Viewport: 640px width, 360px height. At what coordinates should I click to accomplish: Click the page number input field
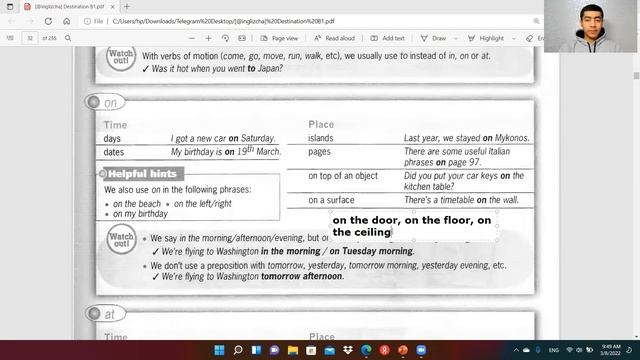click(x=30, y=38)
